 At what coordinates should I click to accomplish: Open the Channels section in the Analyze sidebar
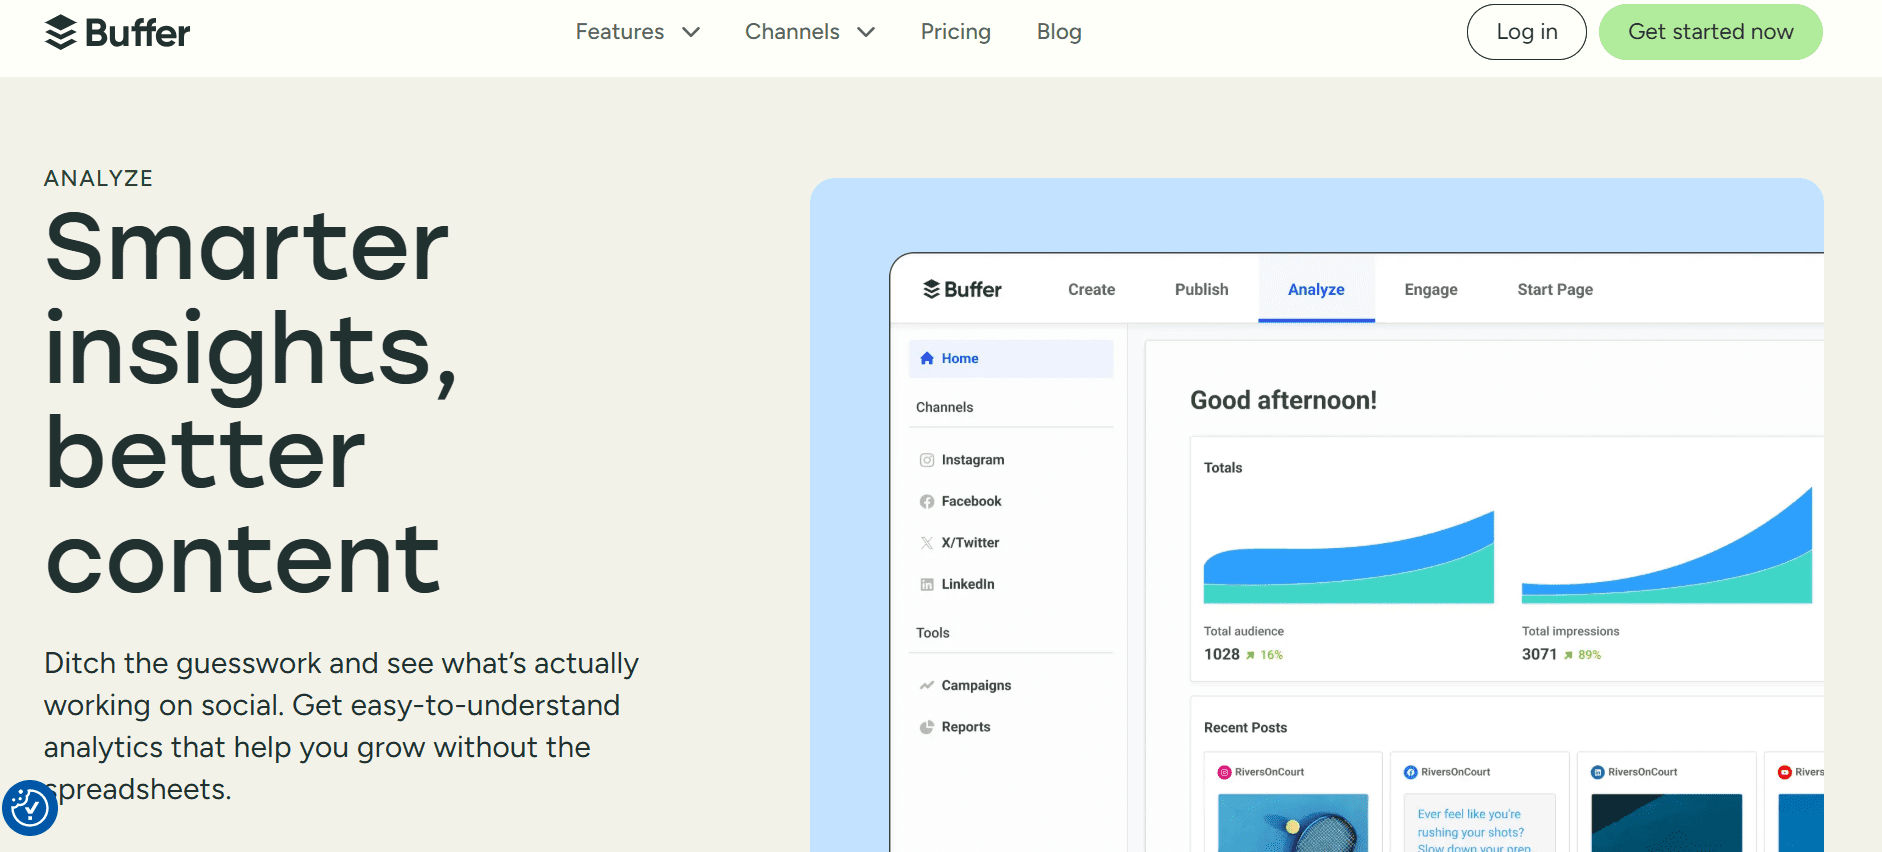click(943, 407)
